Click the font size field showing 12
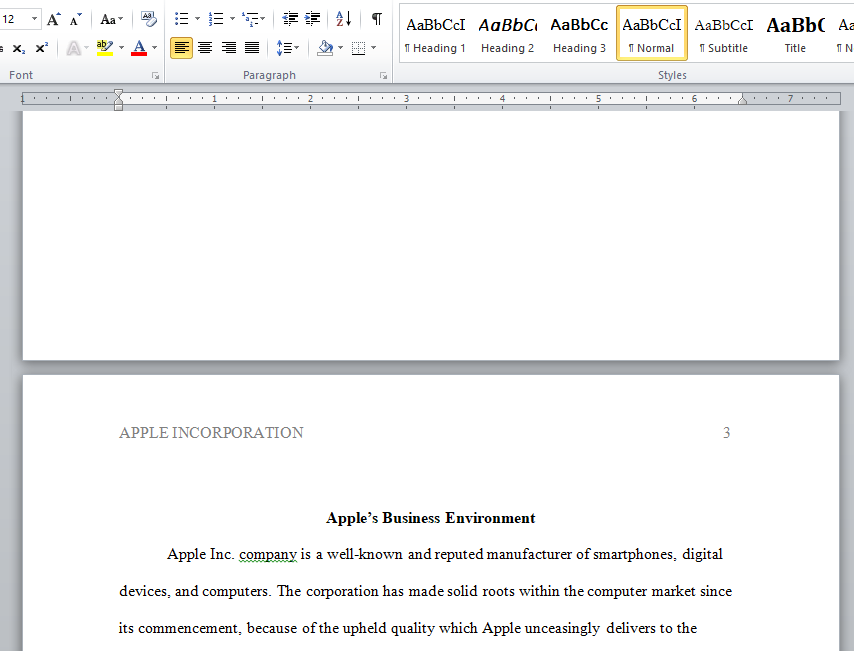 (x=13, y=19)
